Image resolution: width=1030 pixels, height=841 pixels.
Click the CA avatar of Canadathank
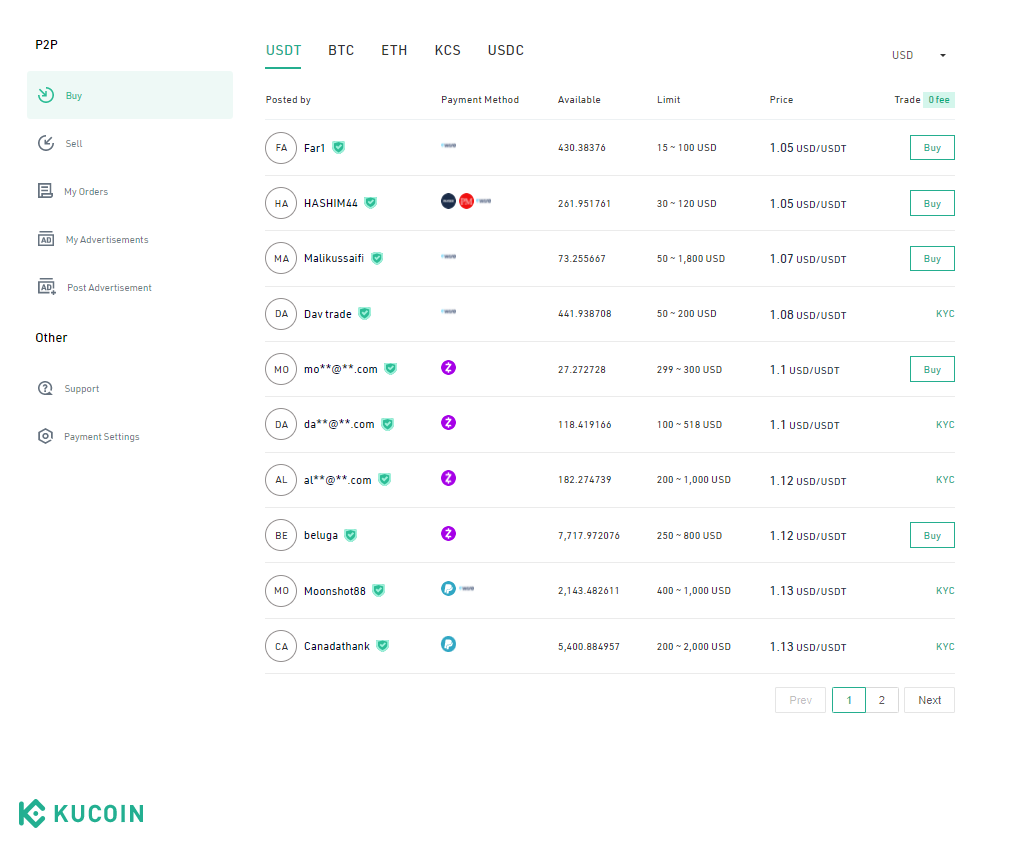coord(281,647)
